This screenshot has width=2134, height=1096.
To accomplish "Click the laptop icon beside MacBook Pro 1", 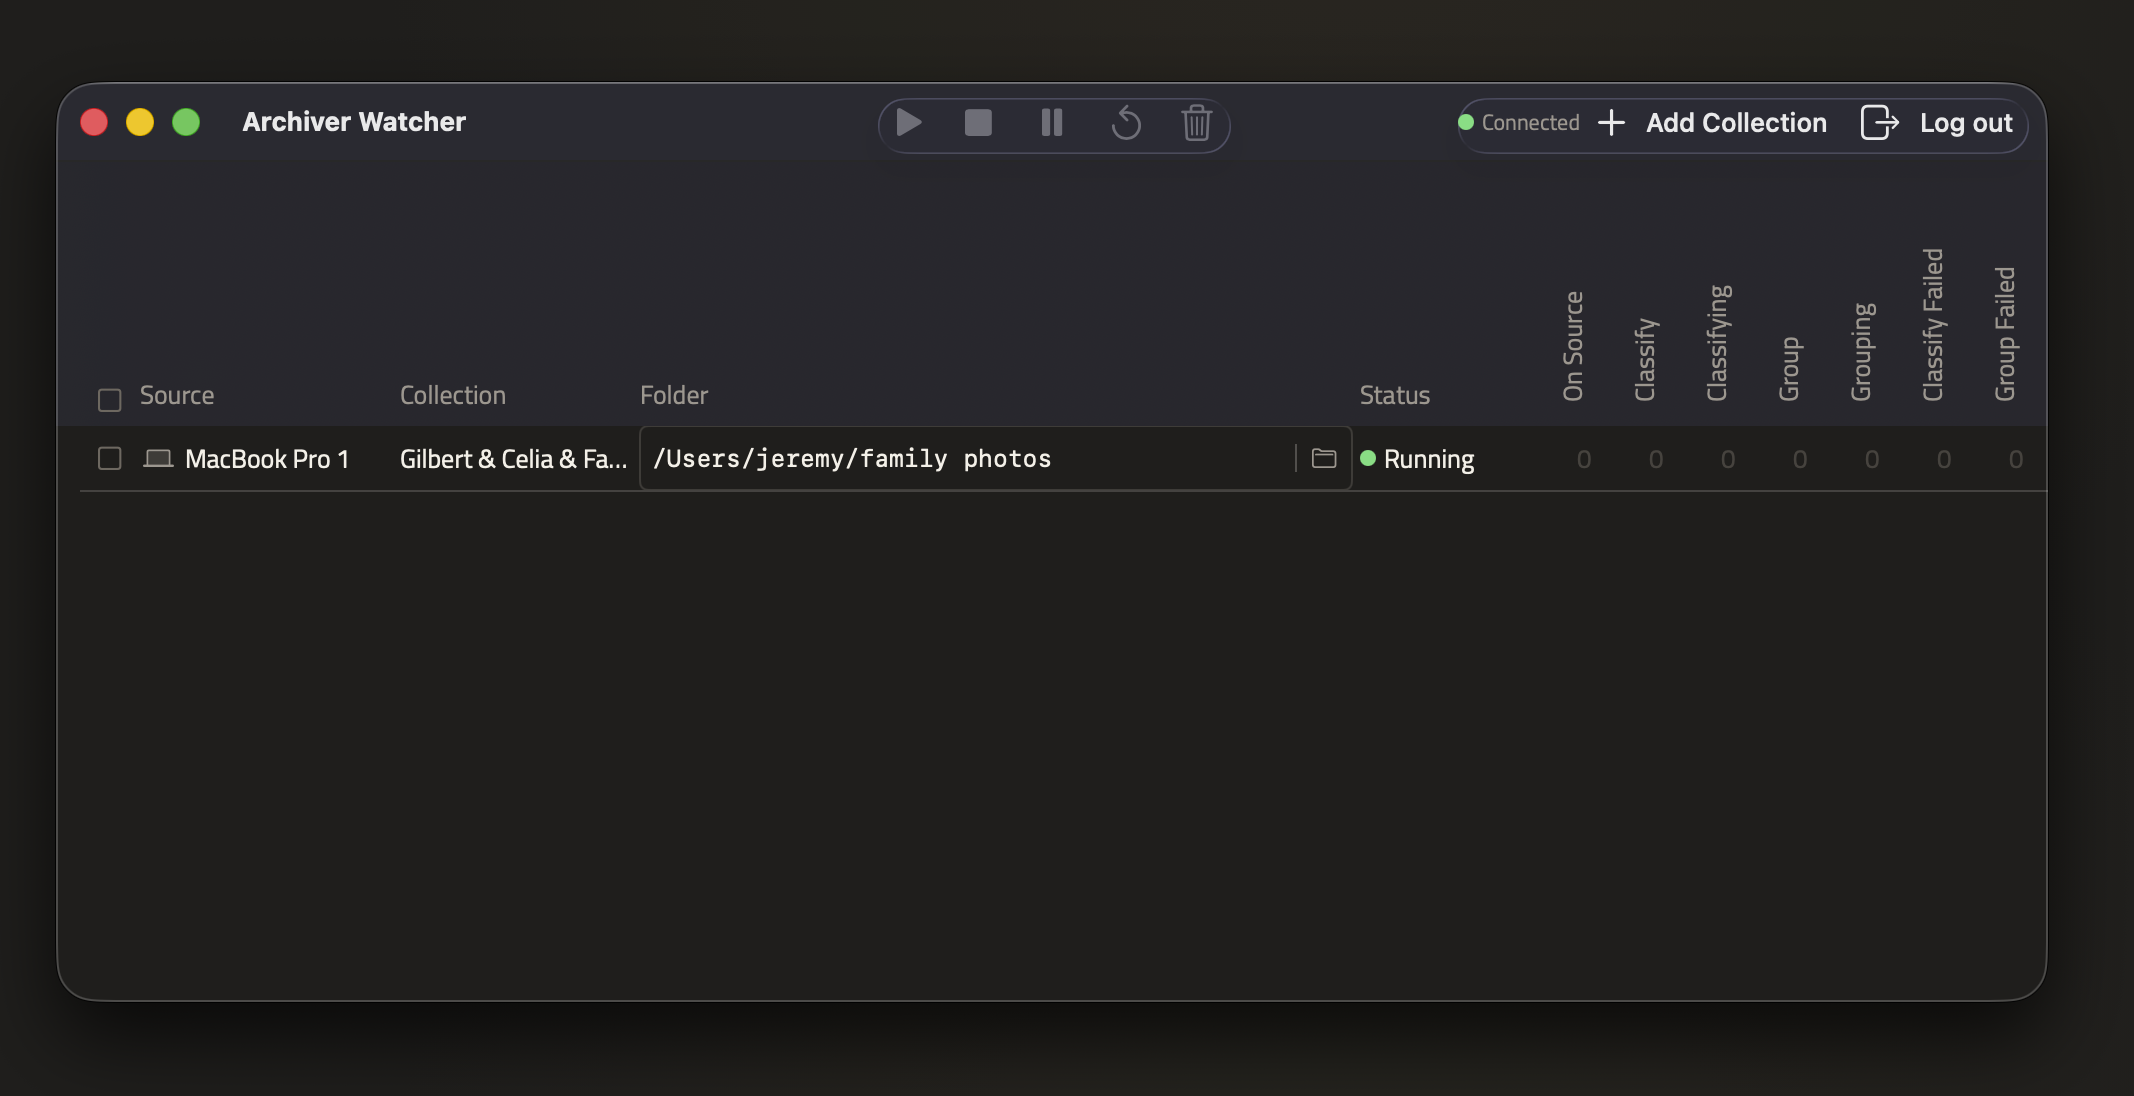I will pyautogui.click(x=158, y=459).
